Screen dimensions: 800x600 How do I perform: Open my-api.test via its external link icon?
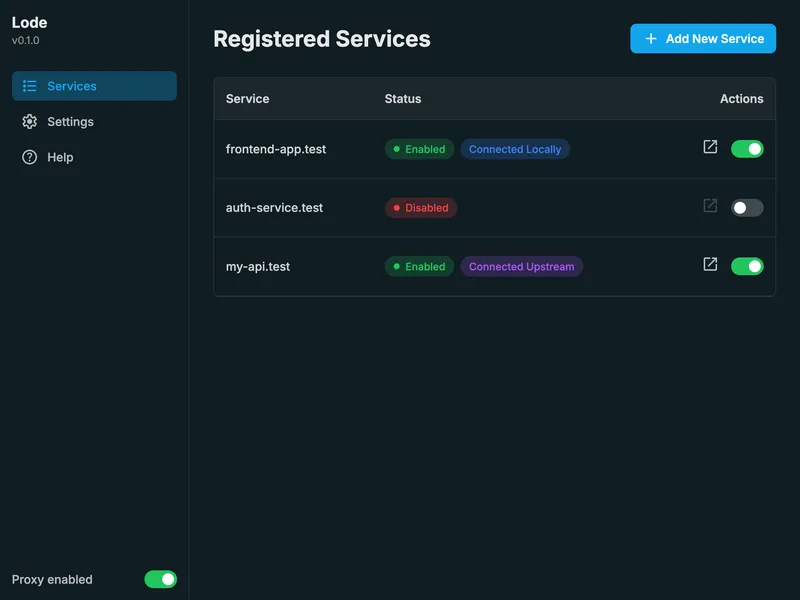pos(710,265)
